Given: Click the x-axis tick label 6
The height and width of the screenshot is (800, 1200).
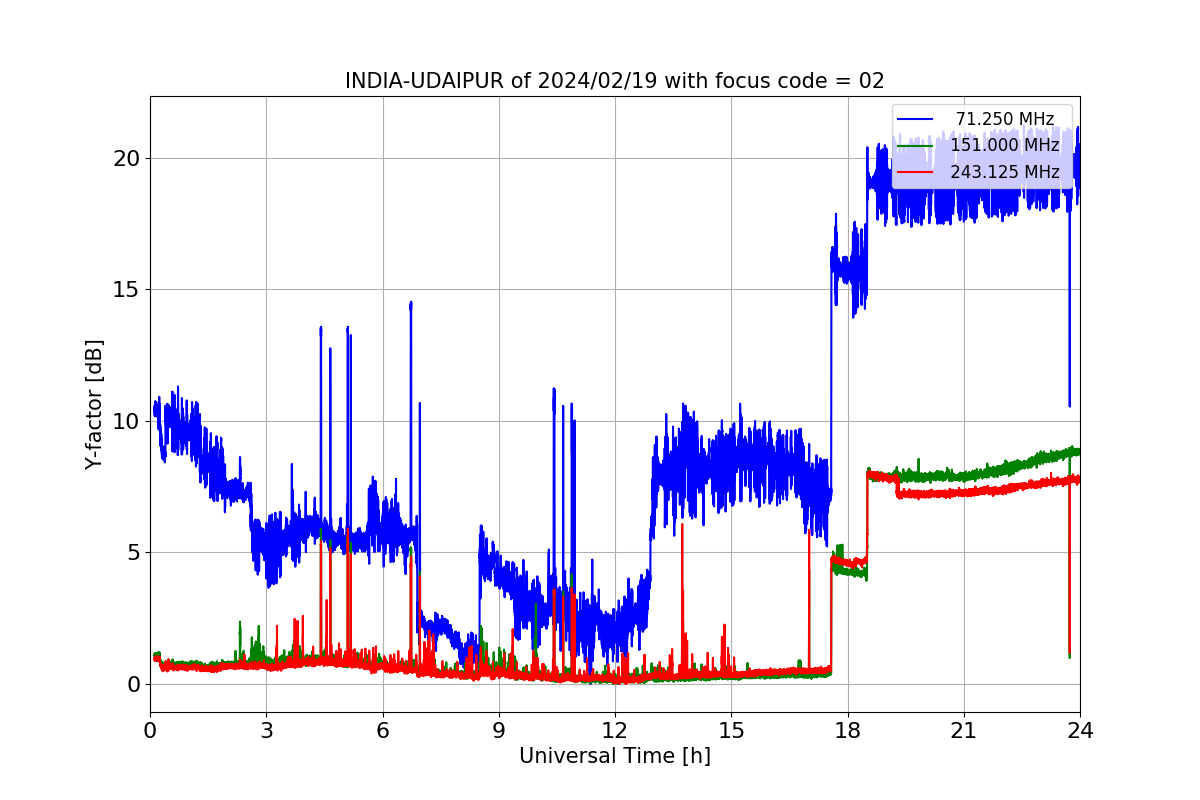Looking at the screenshot, I should 383,731.
